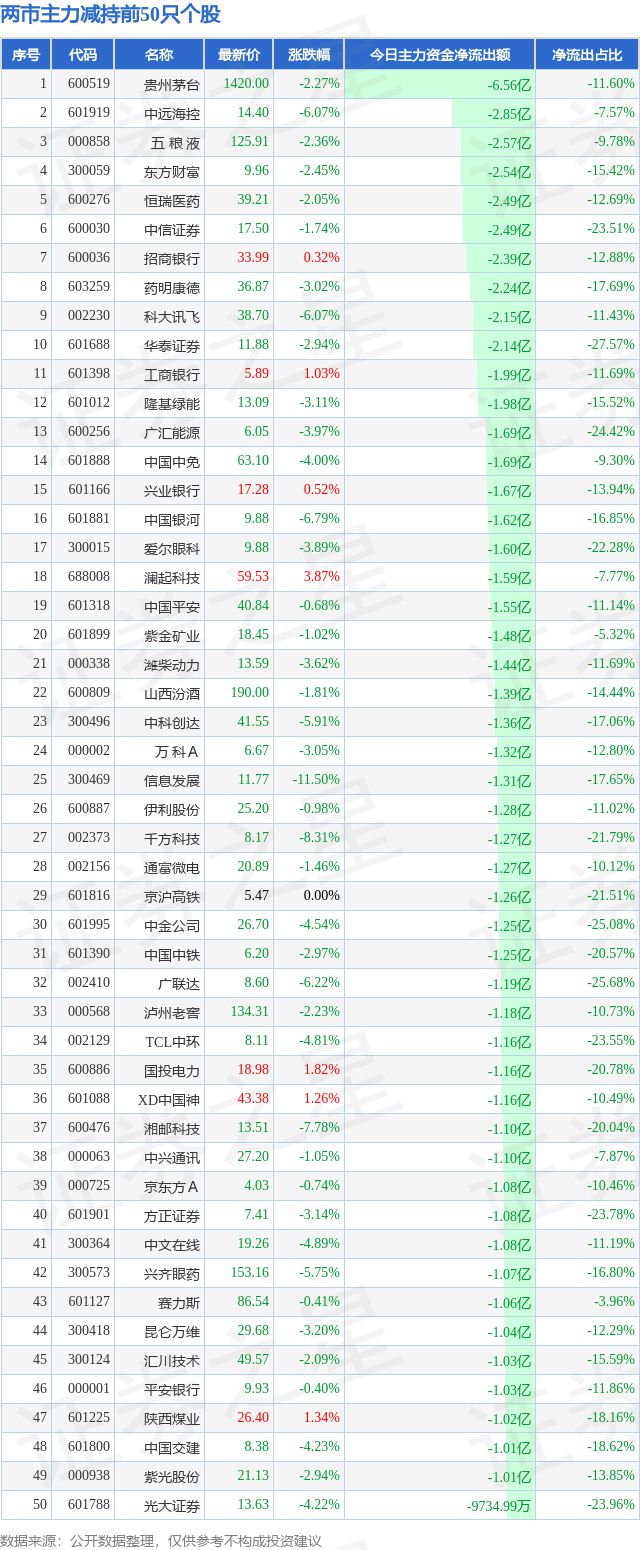Select stock name TCL中环

click(x=172, y=1041)
